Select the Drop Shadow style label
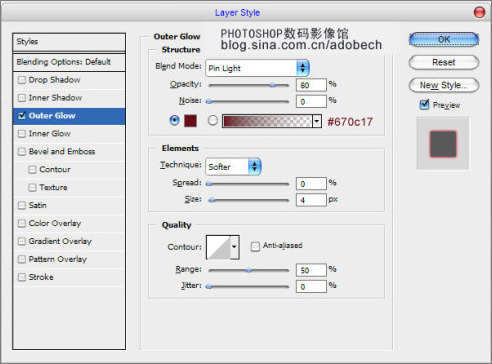 [x=54, y=80]
